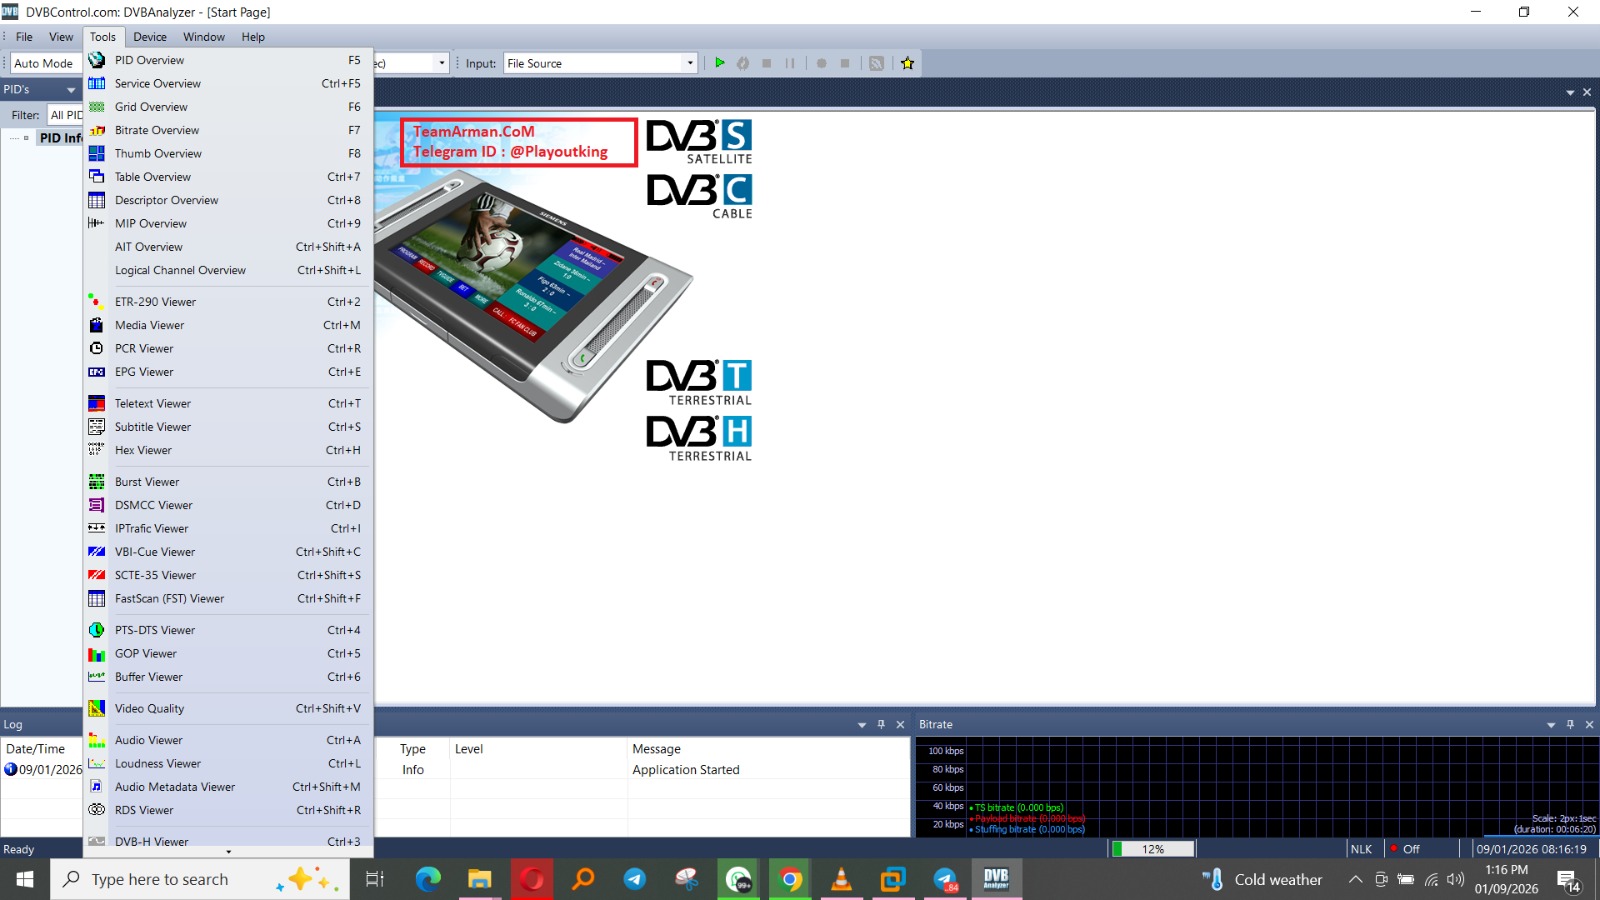Open the PID's panel dropdown arrow

[71, 90]
